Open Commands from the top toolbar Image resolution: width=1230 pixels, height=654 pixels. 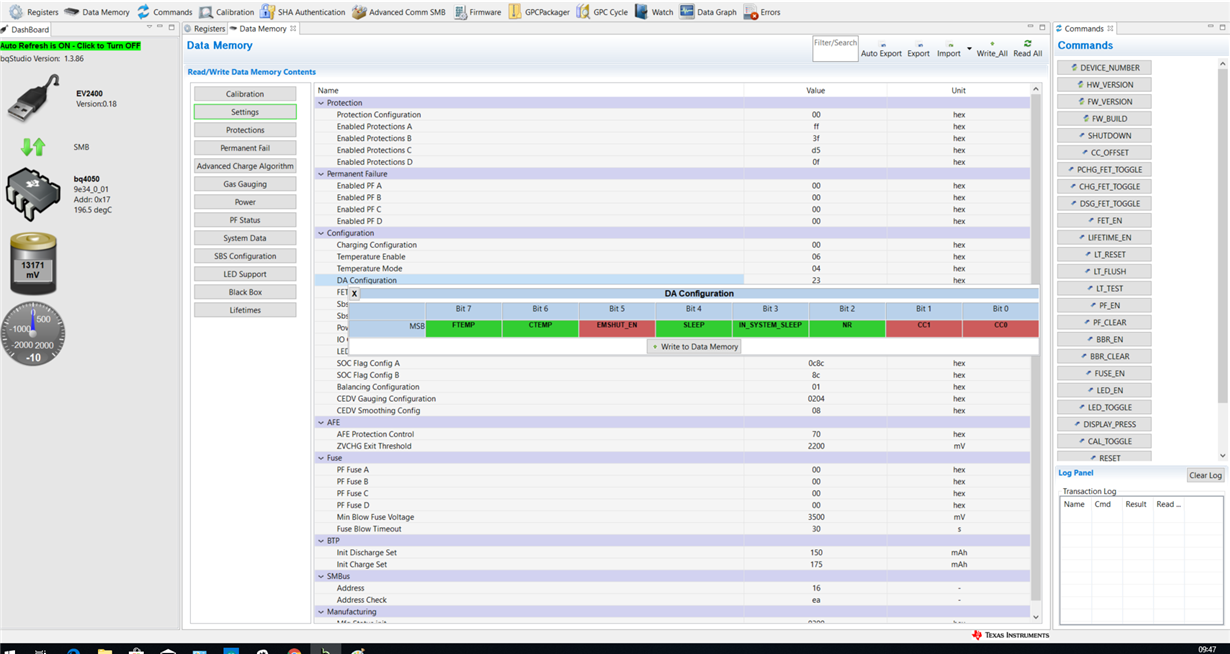click(x=164, y=12)
